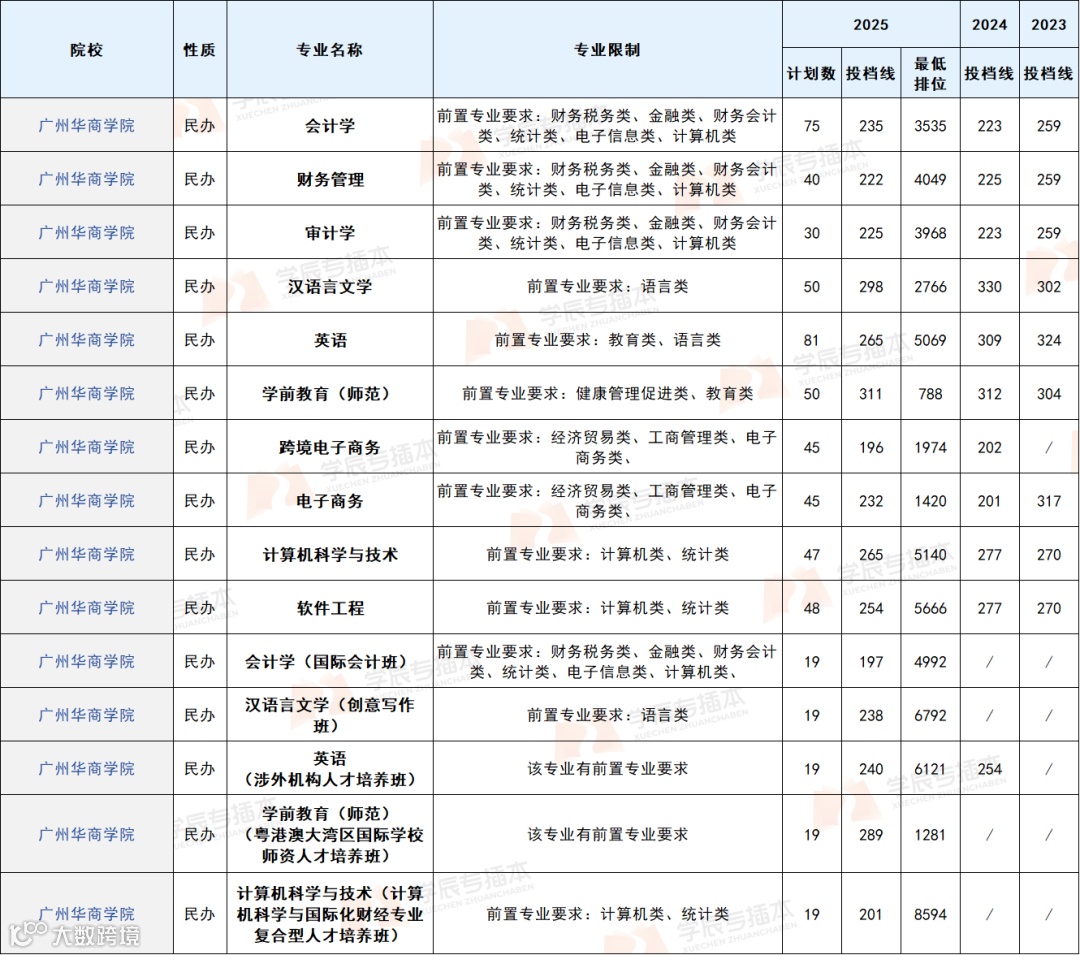
Task: Click the 最低排位 sub-header
Action: coord(930,74)
